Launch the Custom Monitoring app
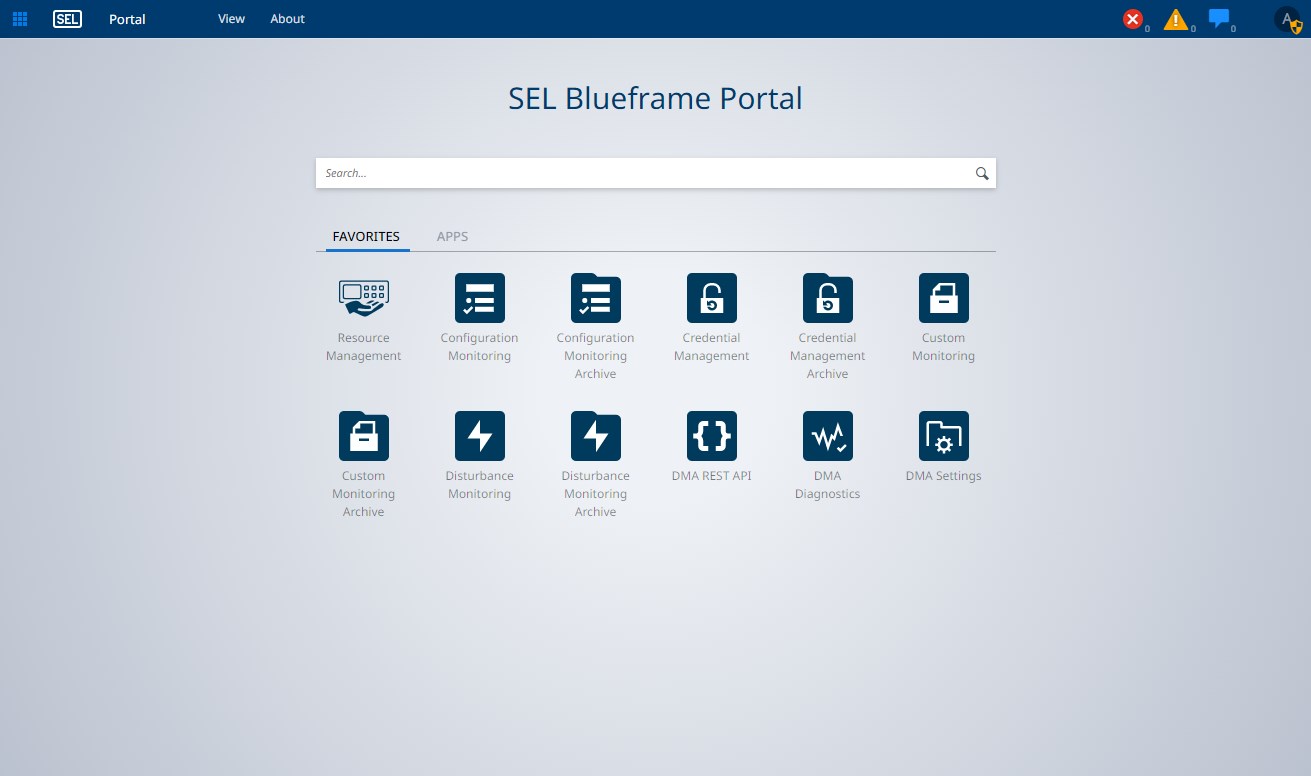1311x776 pixels. 943,298
